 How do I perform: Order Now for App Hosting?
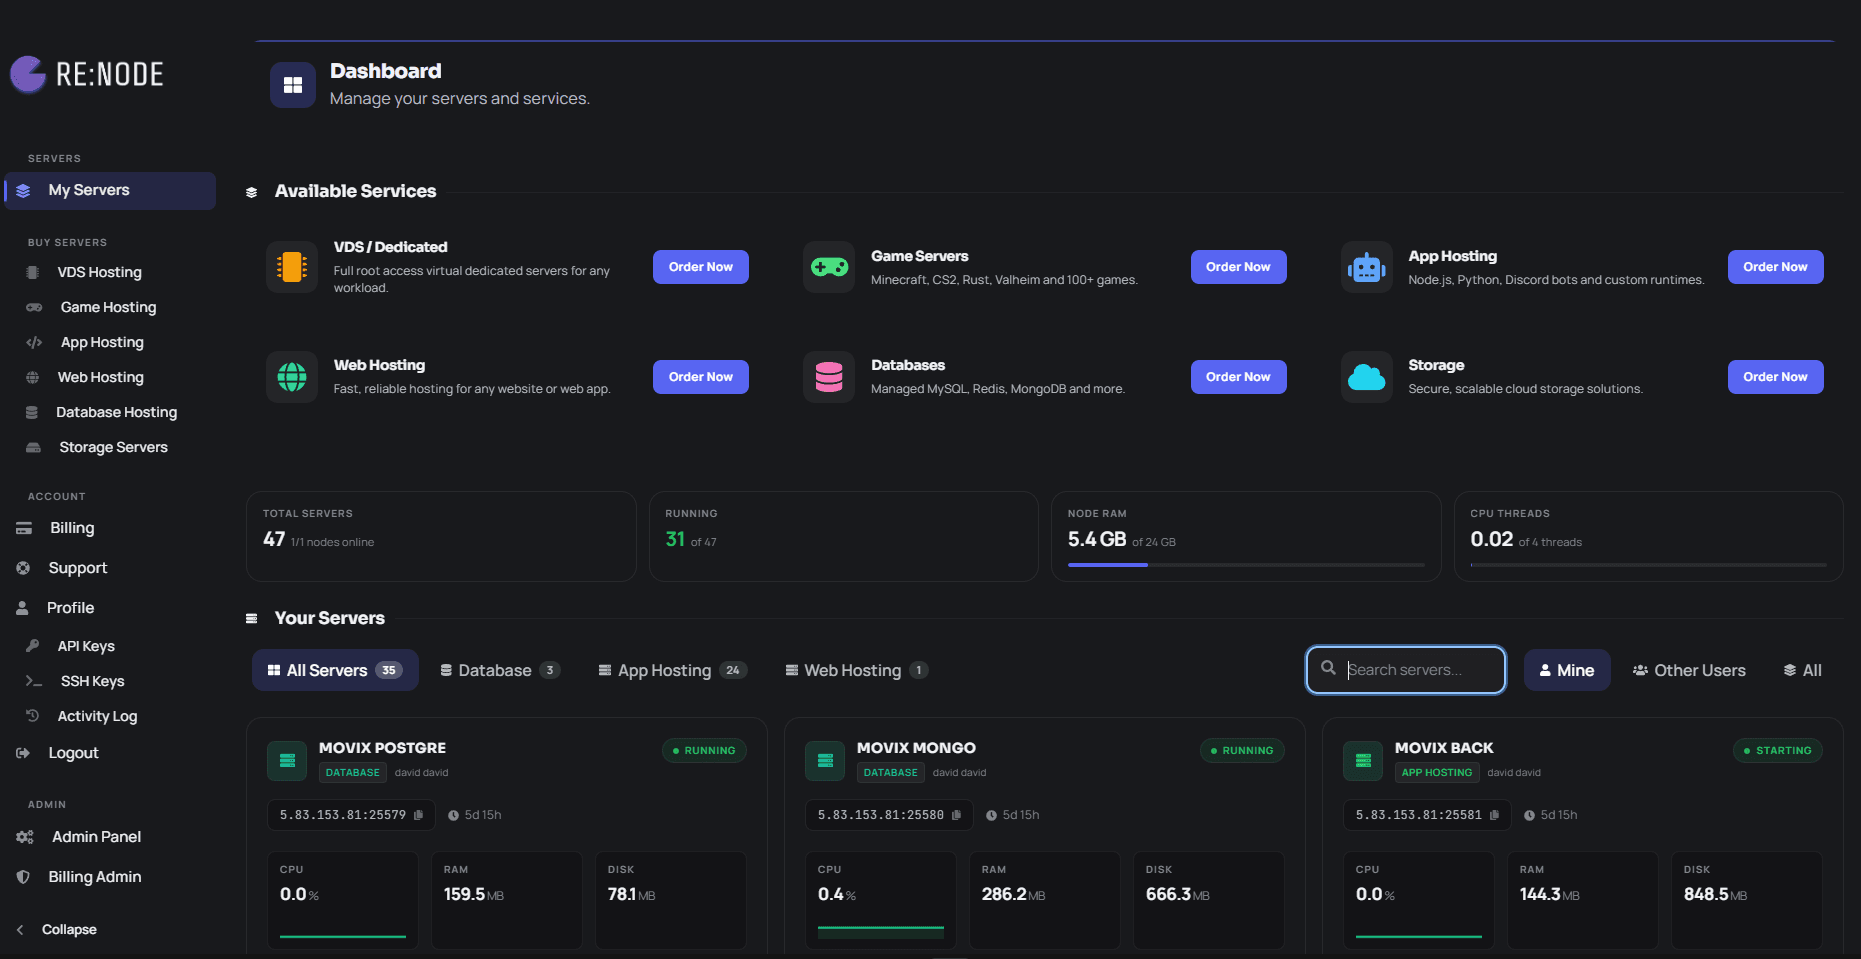(x=1775, y=267)
